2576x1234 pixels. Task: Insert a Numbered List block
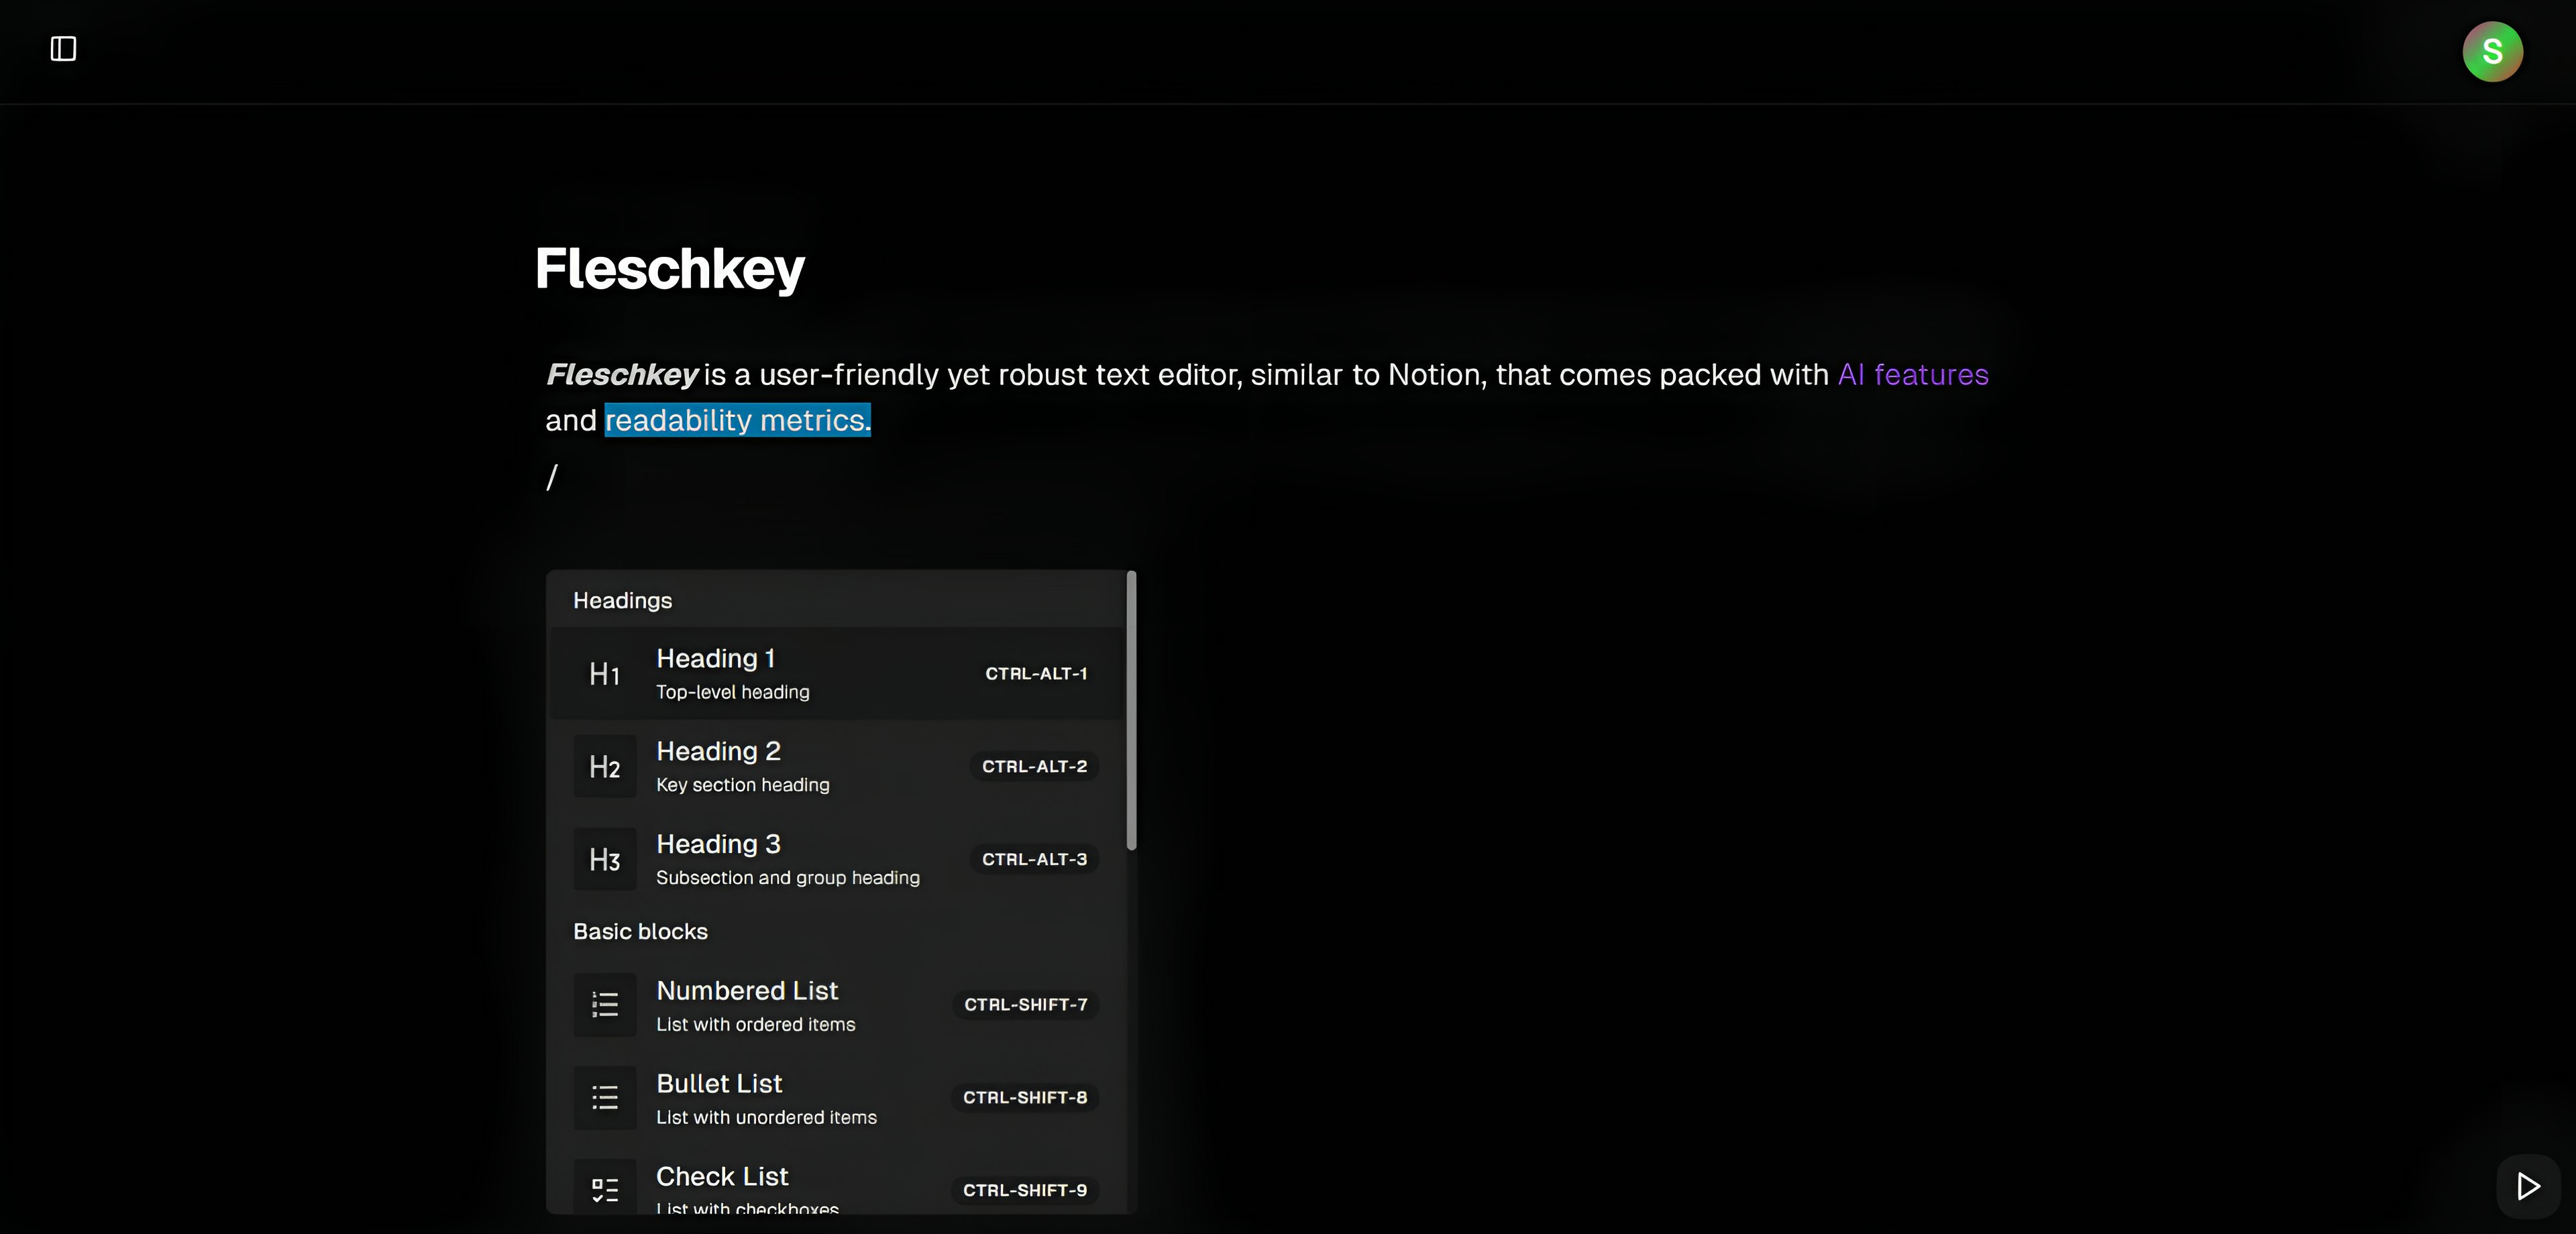pos(837,1005)
